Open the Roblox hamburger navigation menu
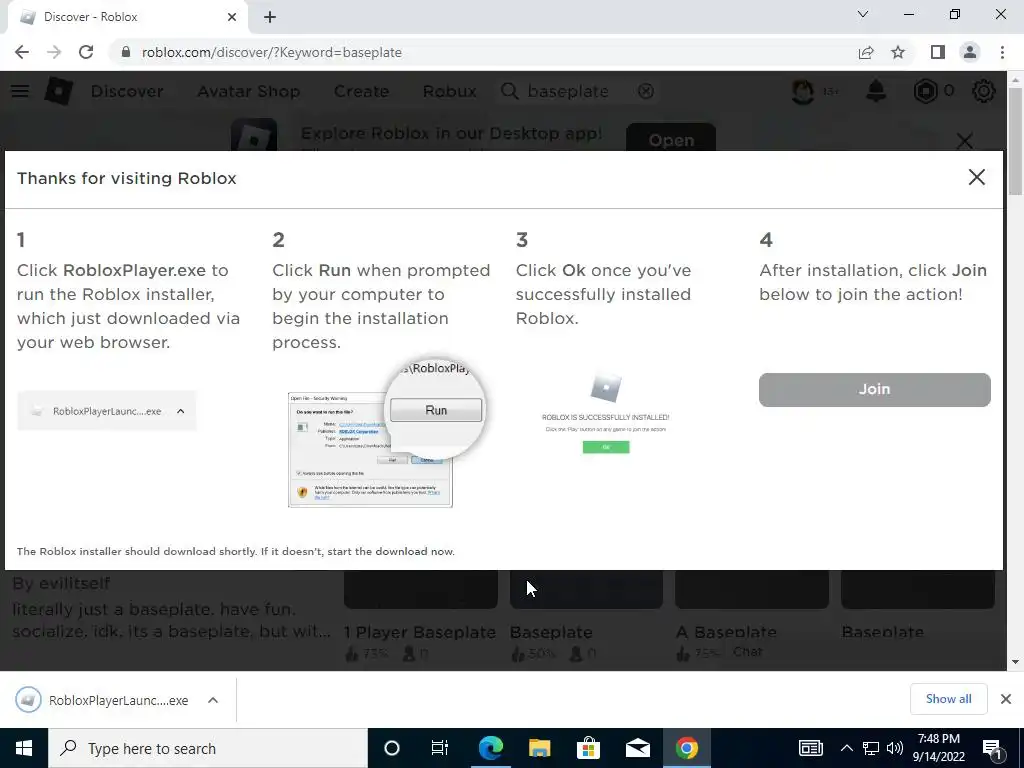Viewport: 1024px width, 768px height. 20,91
